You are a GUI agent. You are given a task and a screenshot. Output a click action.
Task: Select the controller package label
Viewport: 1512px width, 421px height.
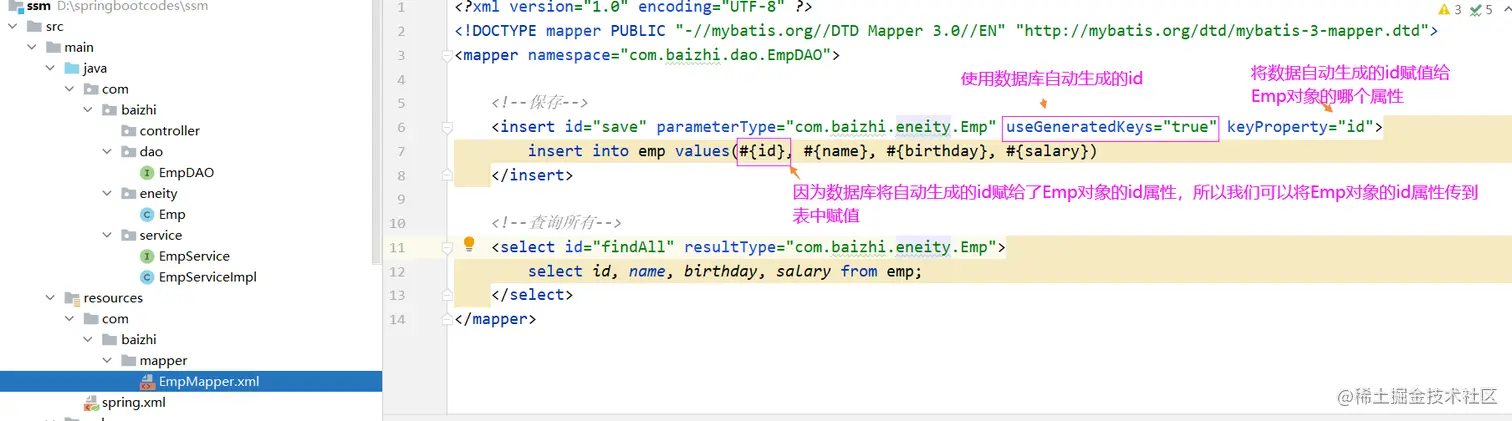click(x=169, y=131)
